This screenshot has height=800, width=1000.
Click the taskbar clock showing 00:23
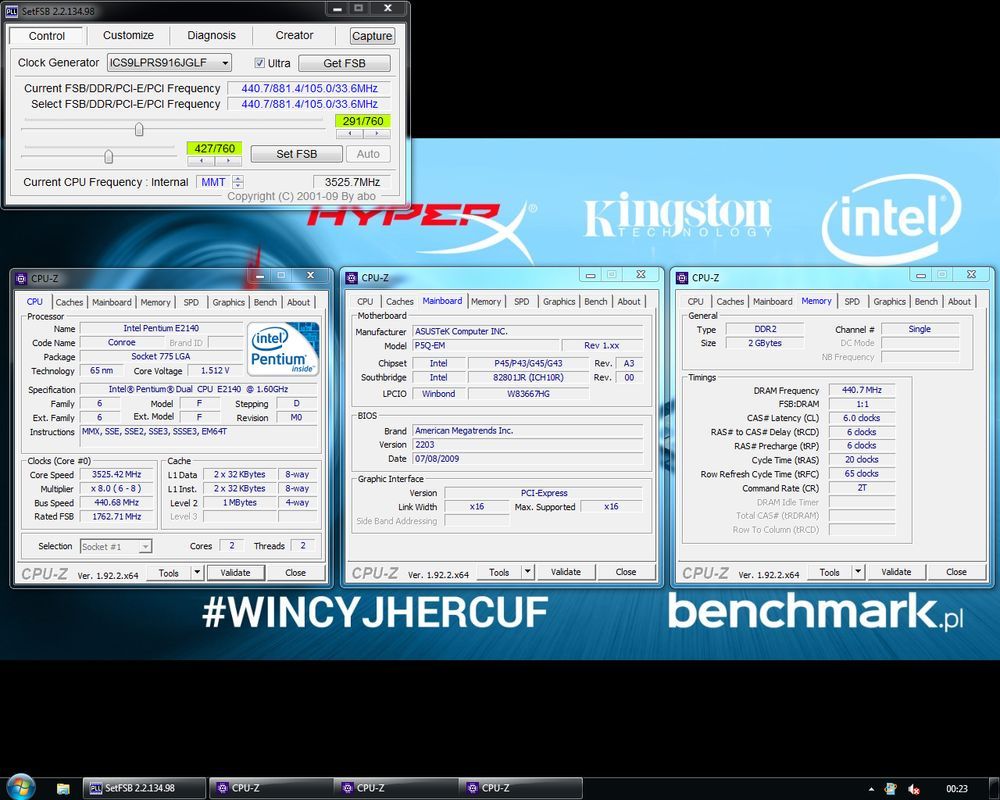click(x=957, y=789)
